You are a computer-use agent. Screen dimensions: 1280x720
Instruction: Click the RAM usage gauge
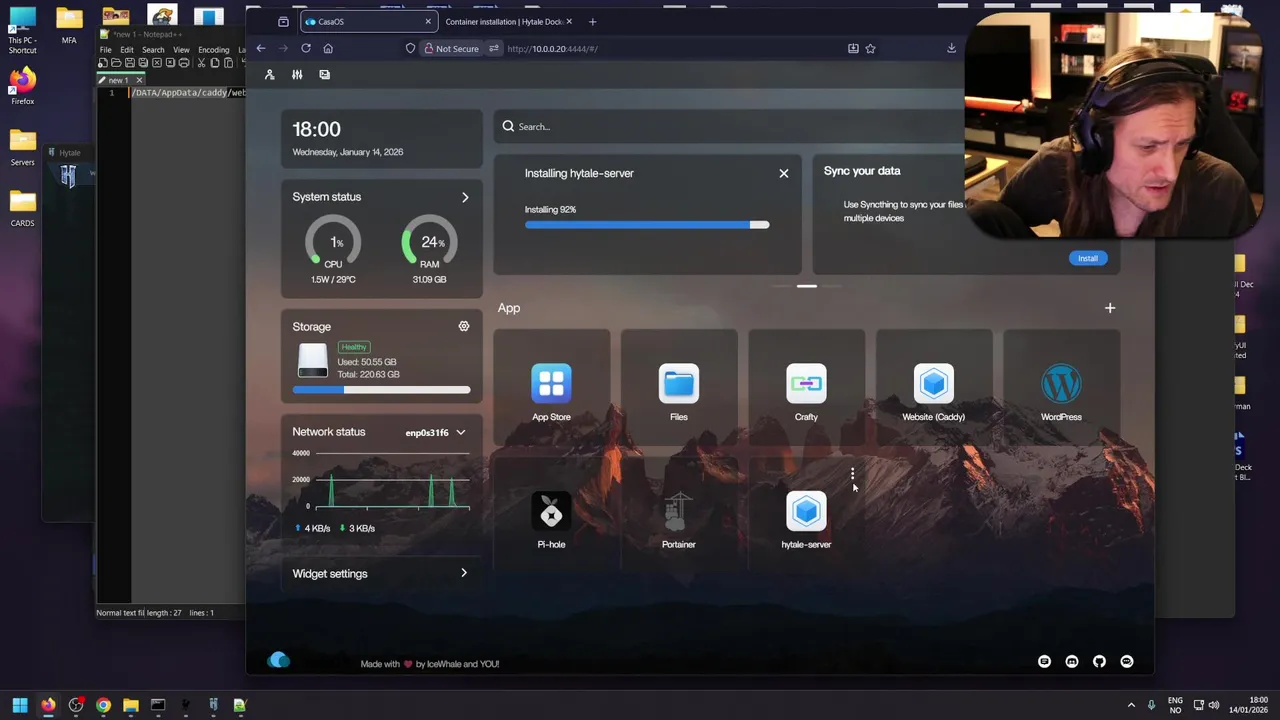429,244
